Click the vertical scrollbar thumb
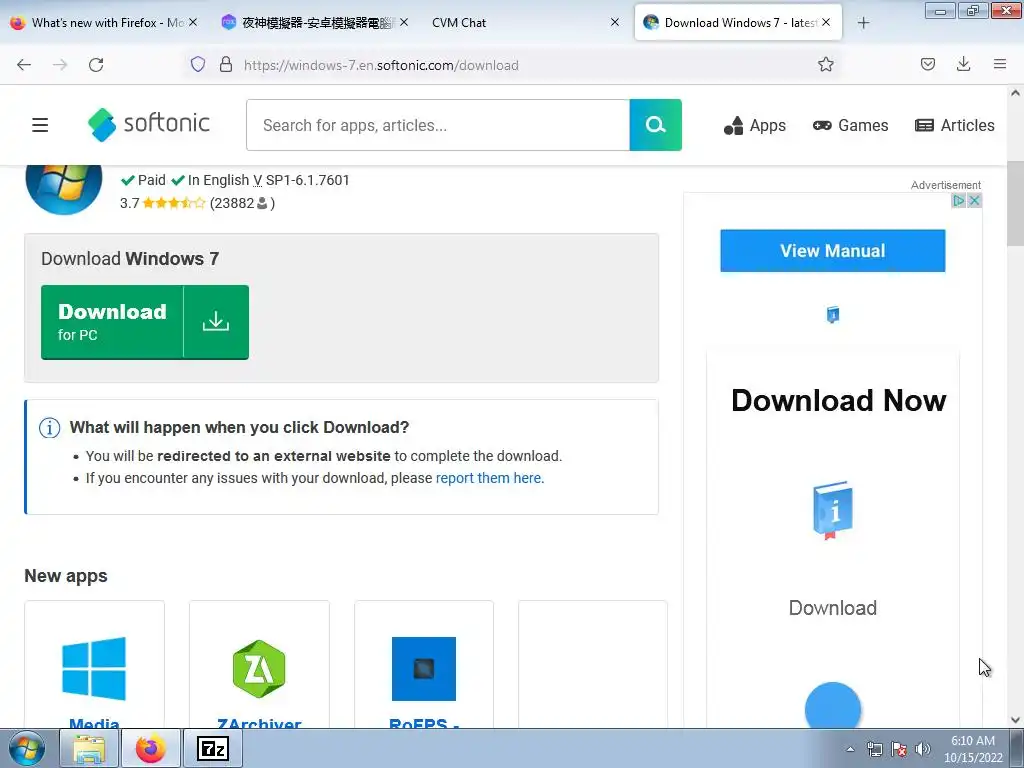1024x768 pixels. click(1015, 204)
